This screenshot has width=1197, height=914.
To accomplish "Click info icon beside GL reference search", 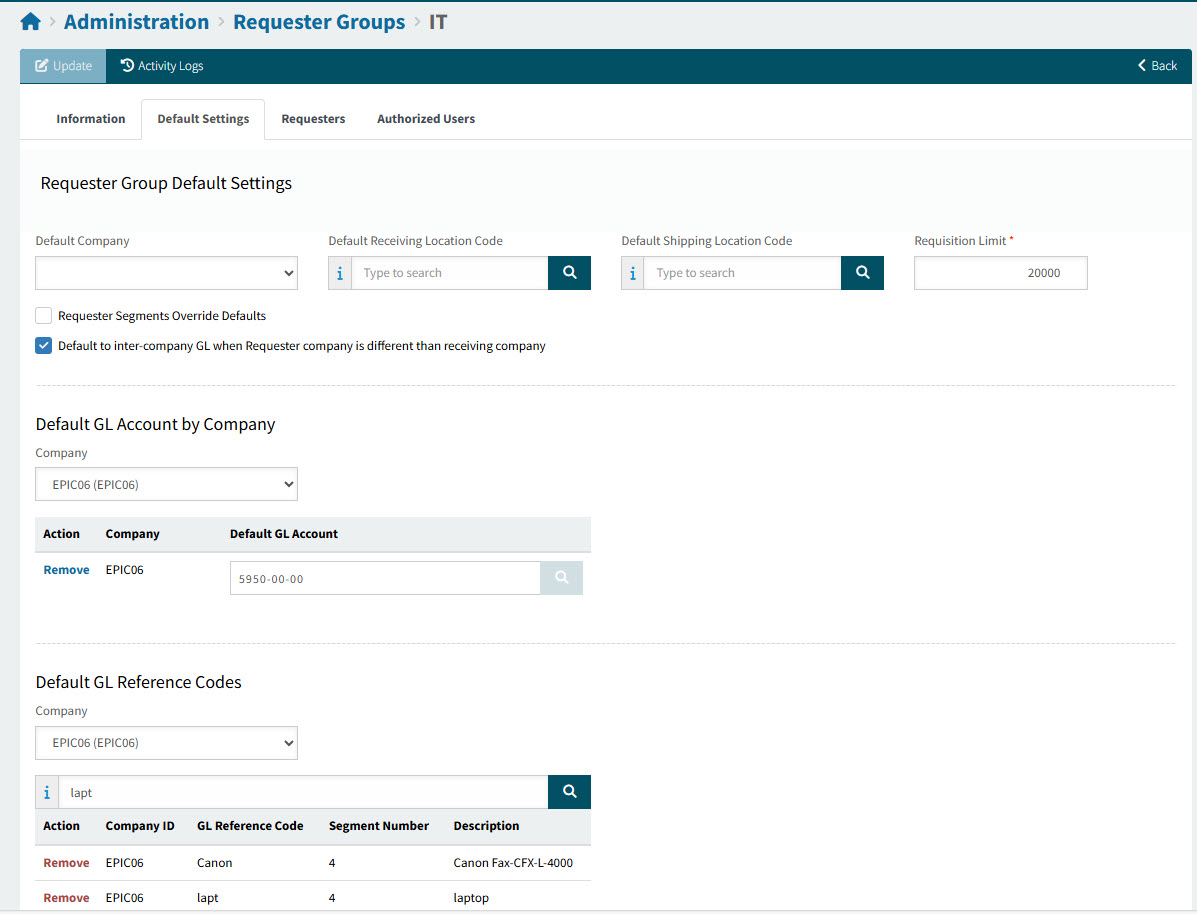I will [47, 792].
